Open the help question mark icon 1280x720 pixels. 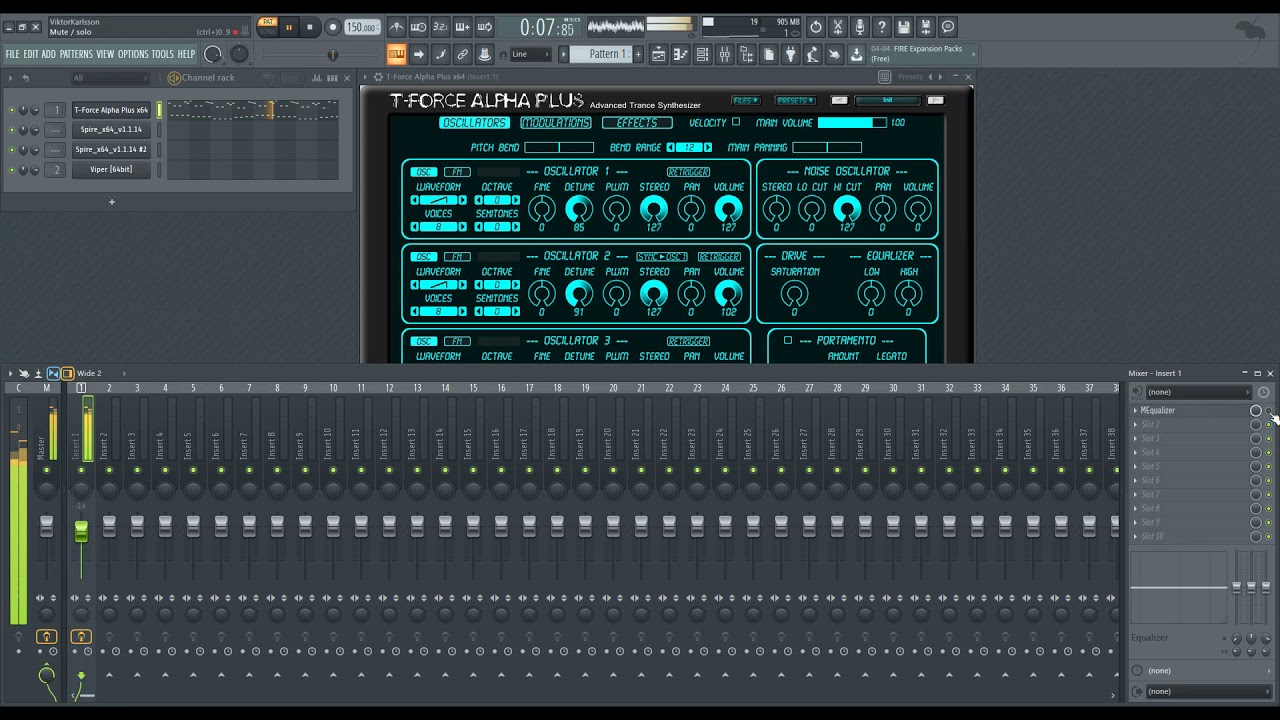pos(882,27)
